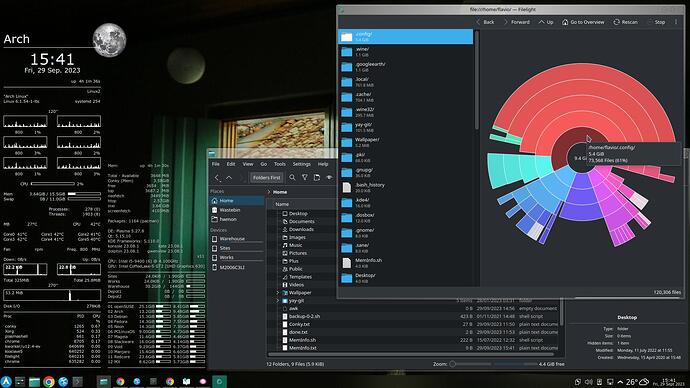
Task: Select the MemInfo.sh file in Filelight list
Action: point(405,263)
